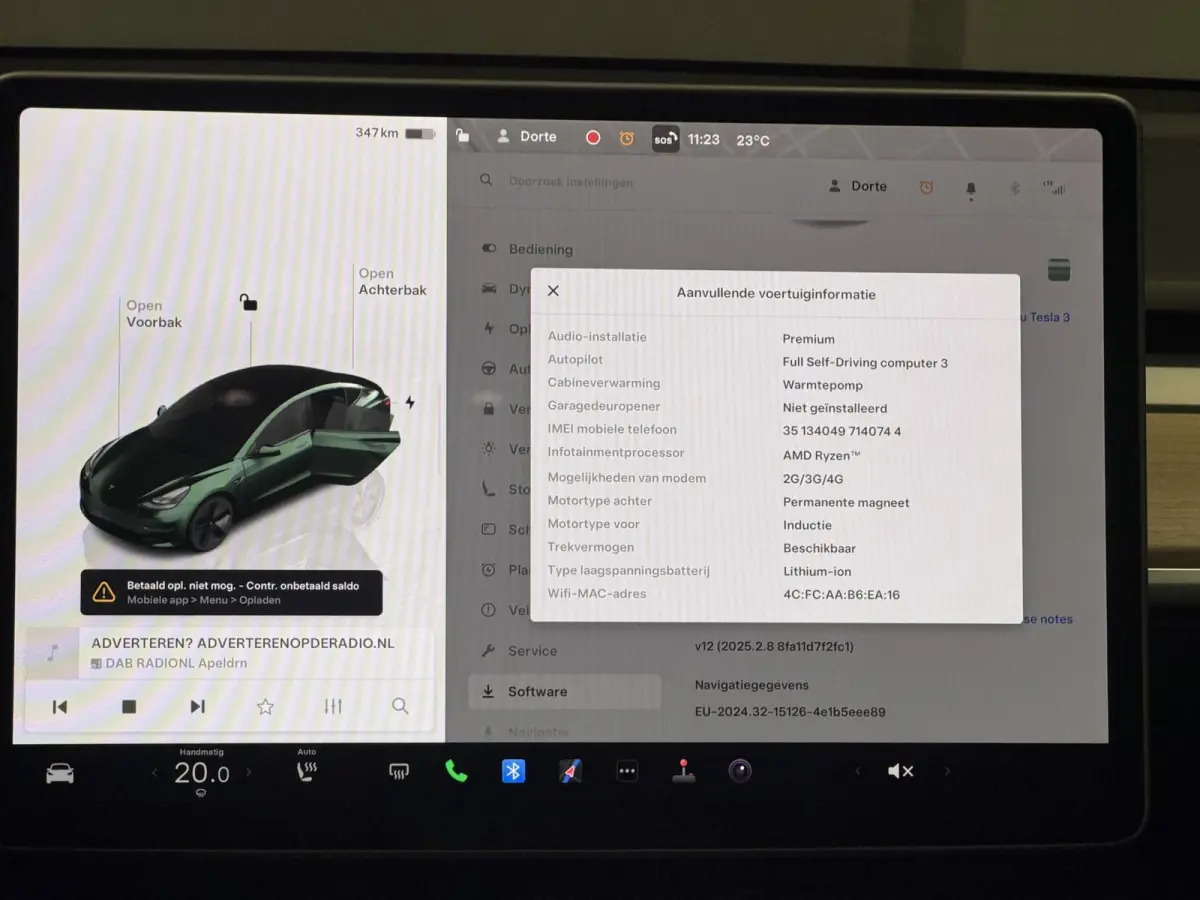Tap the media album art thumbnail
The image size is (1200, 900).
coord(52,652)
